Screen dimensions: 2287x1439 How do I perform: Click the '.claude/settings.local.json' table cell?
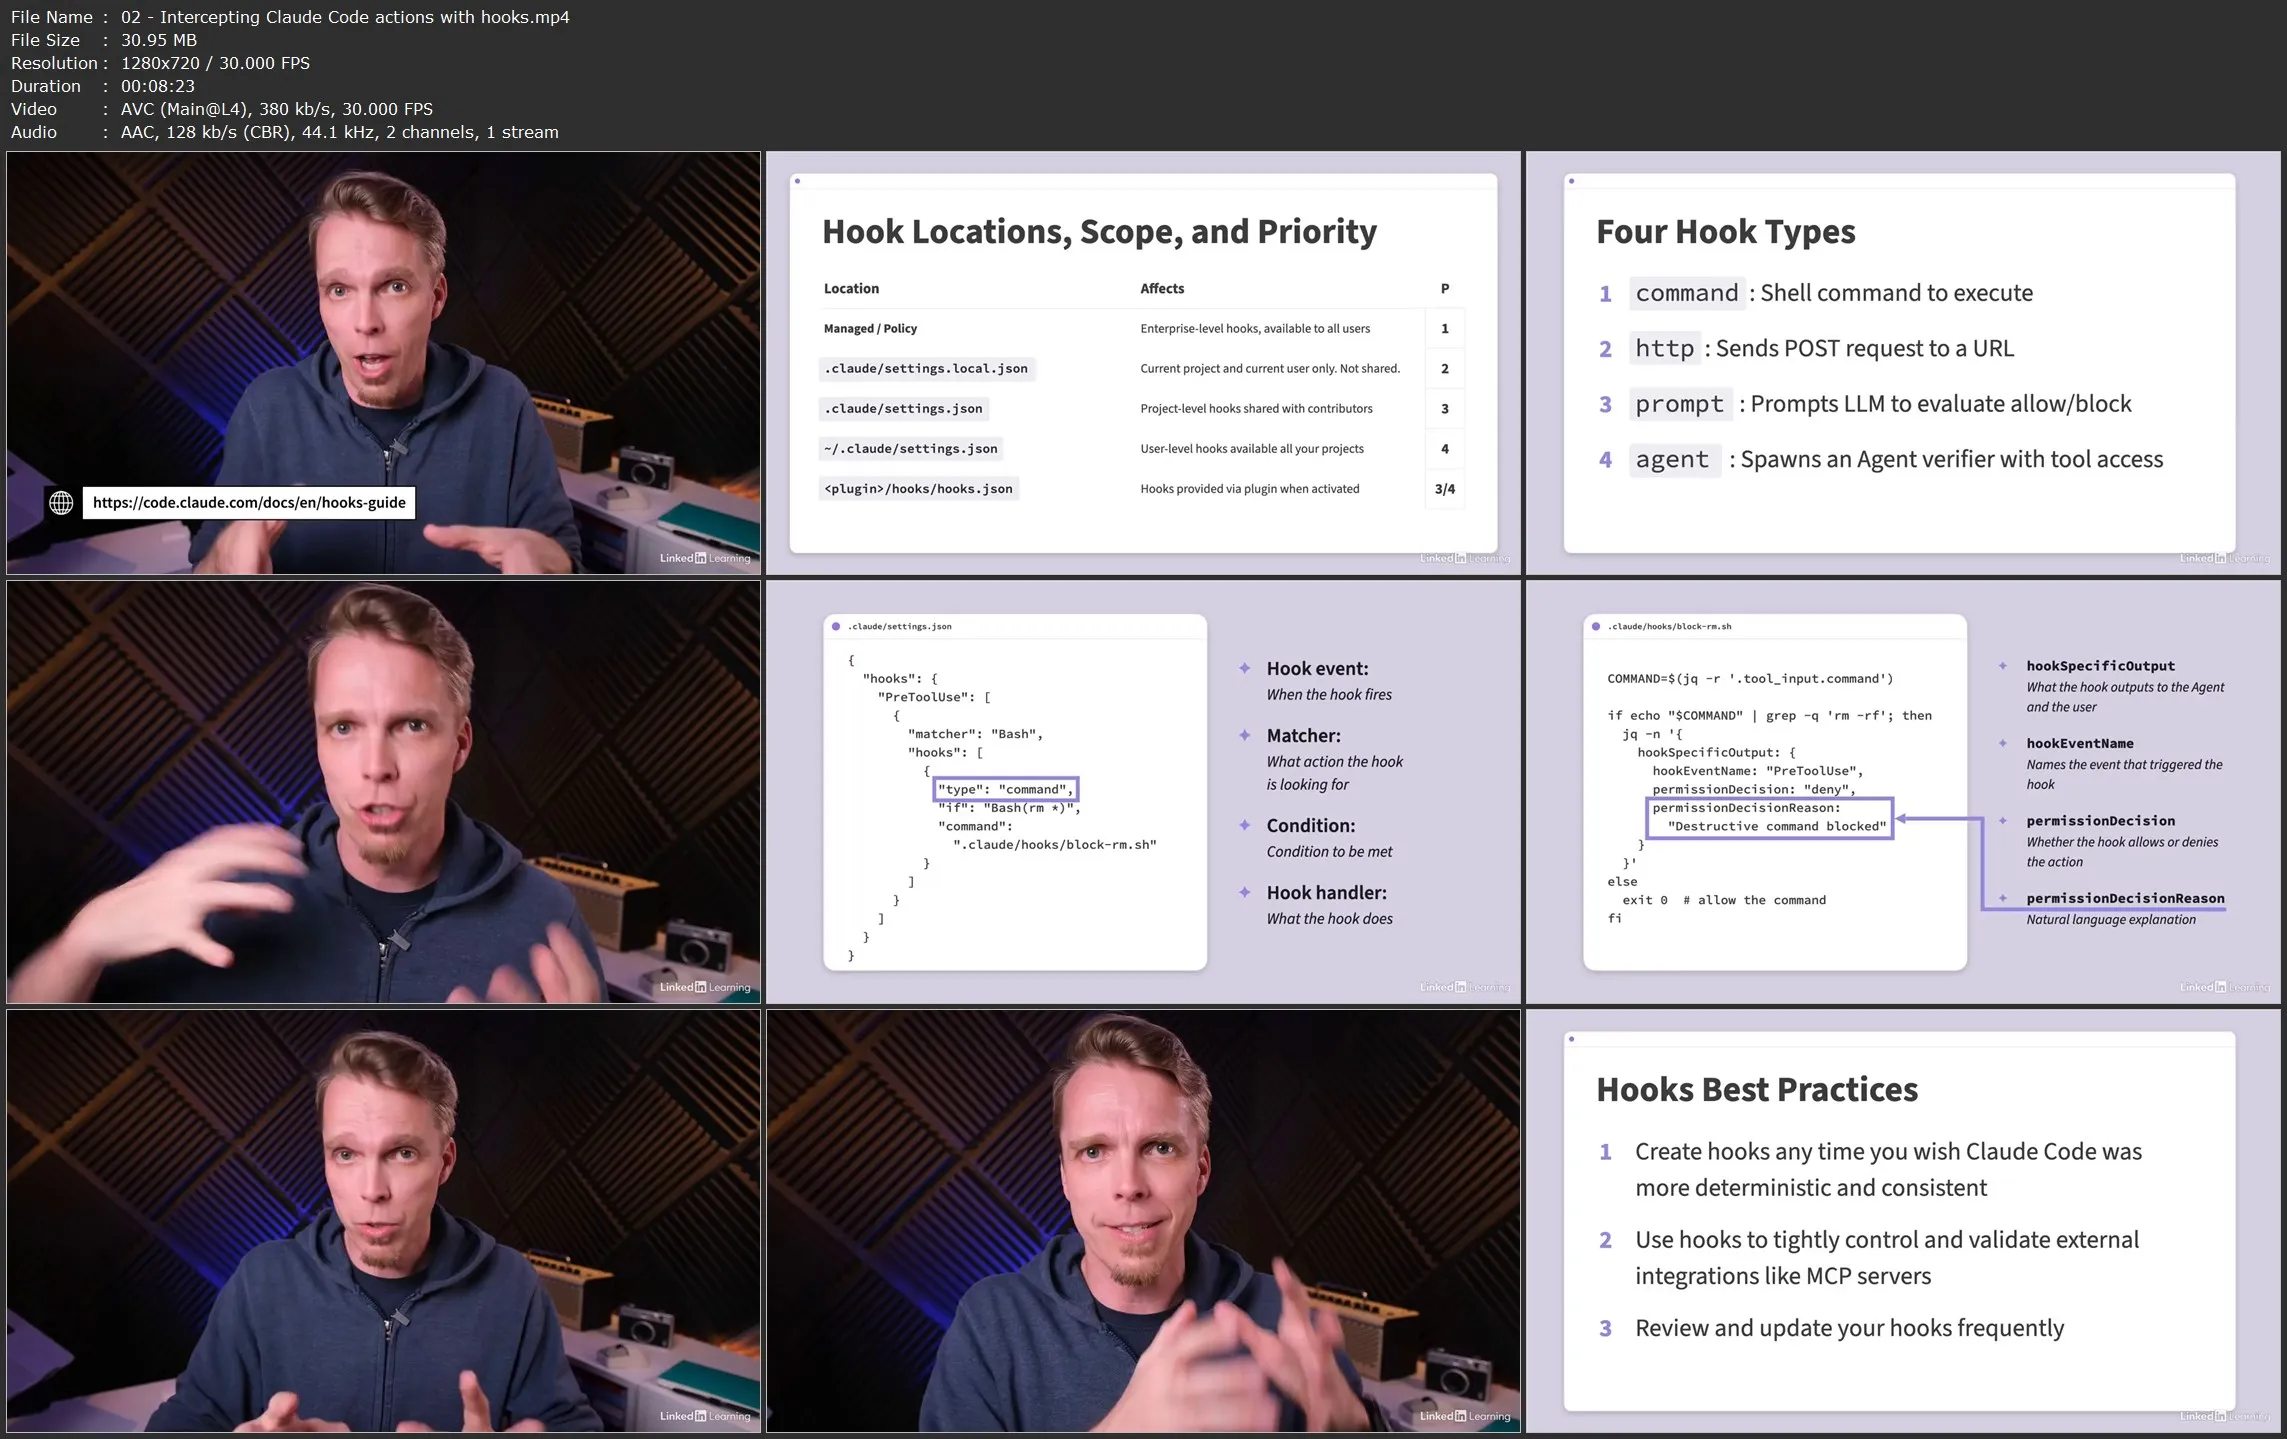[926, 369]
